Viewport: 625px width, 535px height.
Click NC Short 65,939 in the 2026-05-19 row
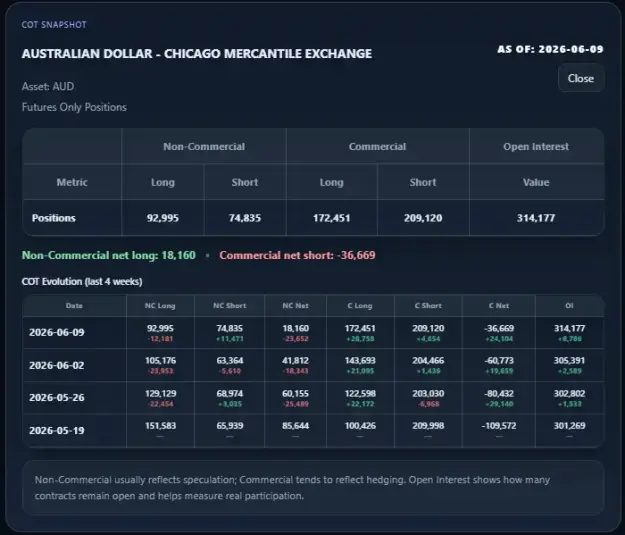point(230,426)
